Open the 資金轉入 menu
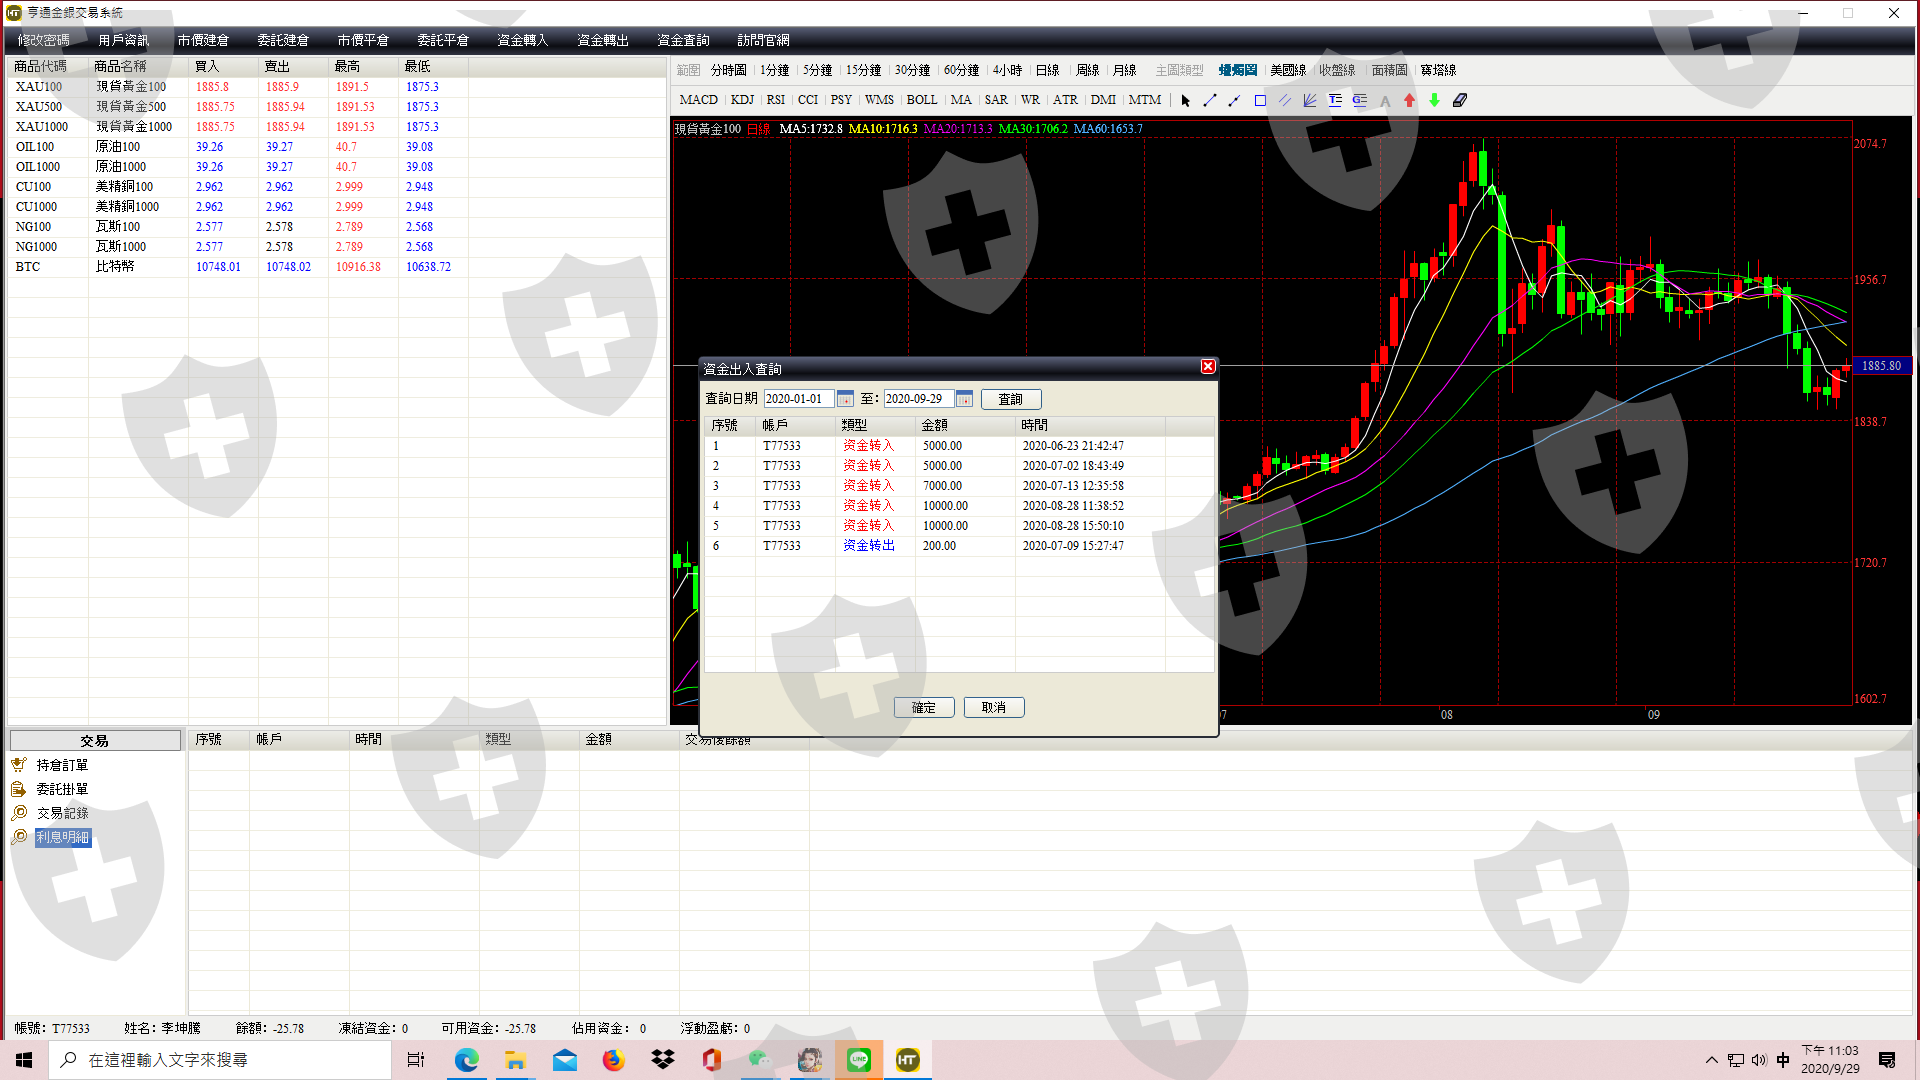1920x1080 pixels. click(x=522, y=40)
